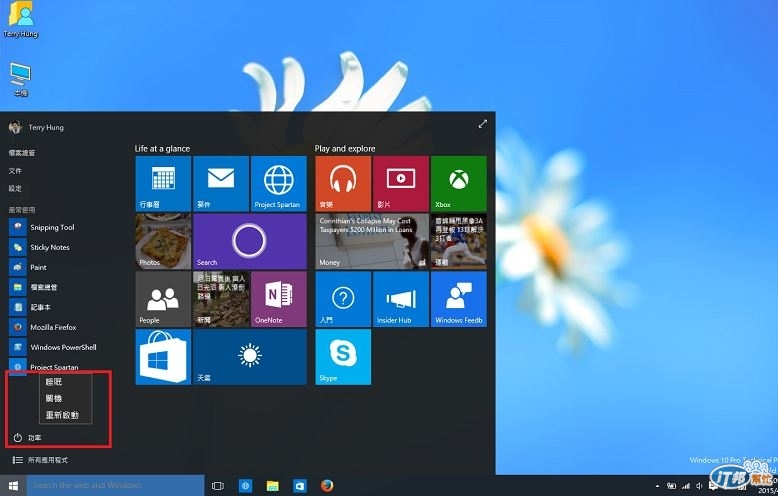This screenshot has height=496, width=778.
Task: Click the Life at a glance group title
Action: click(162, 148)
